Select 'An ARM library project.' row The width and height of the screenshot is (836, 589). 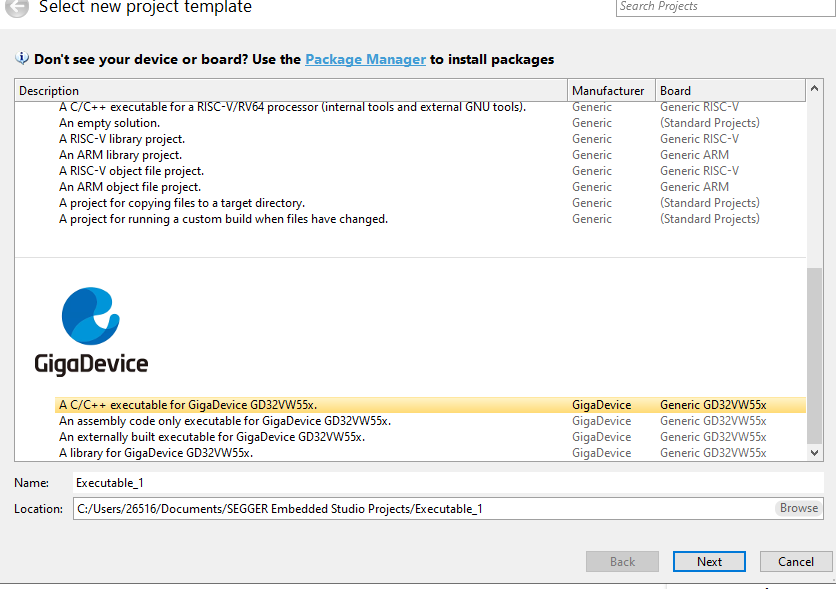(430, 155)
